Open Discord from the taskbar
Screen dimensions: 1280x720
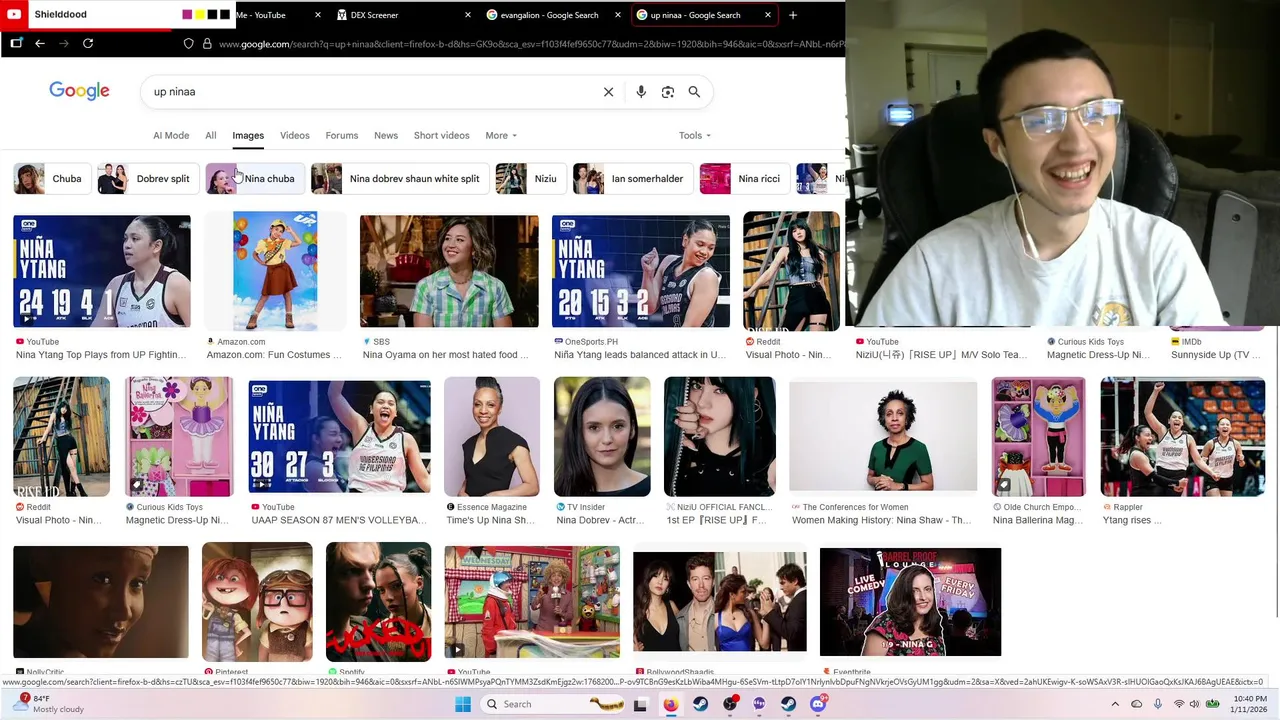pyautogui.click(x=818, y=704)
